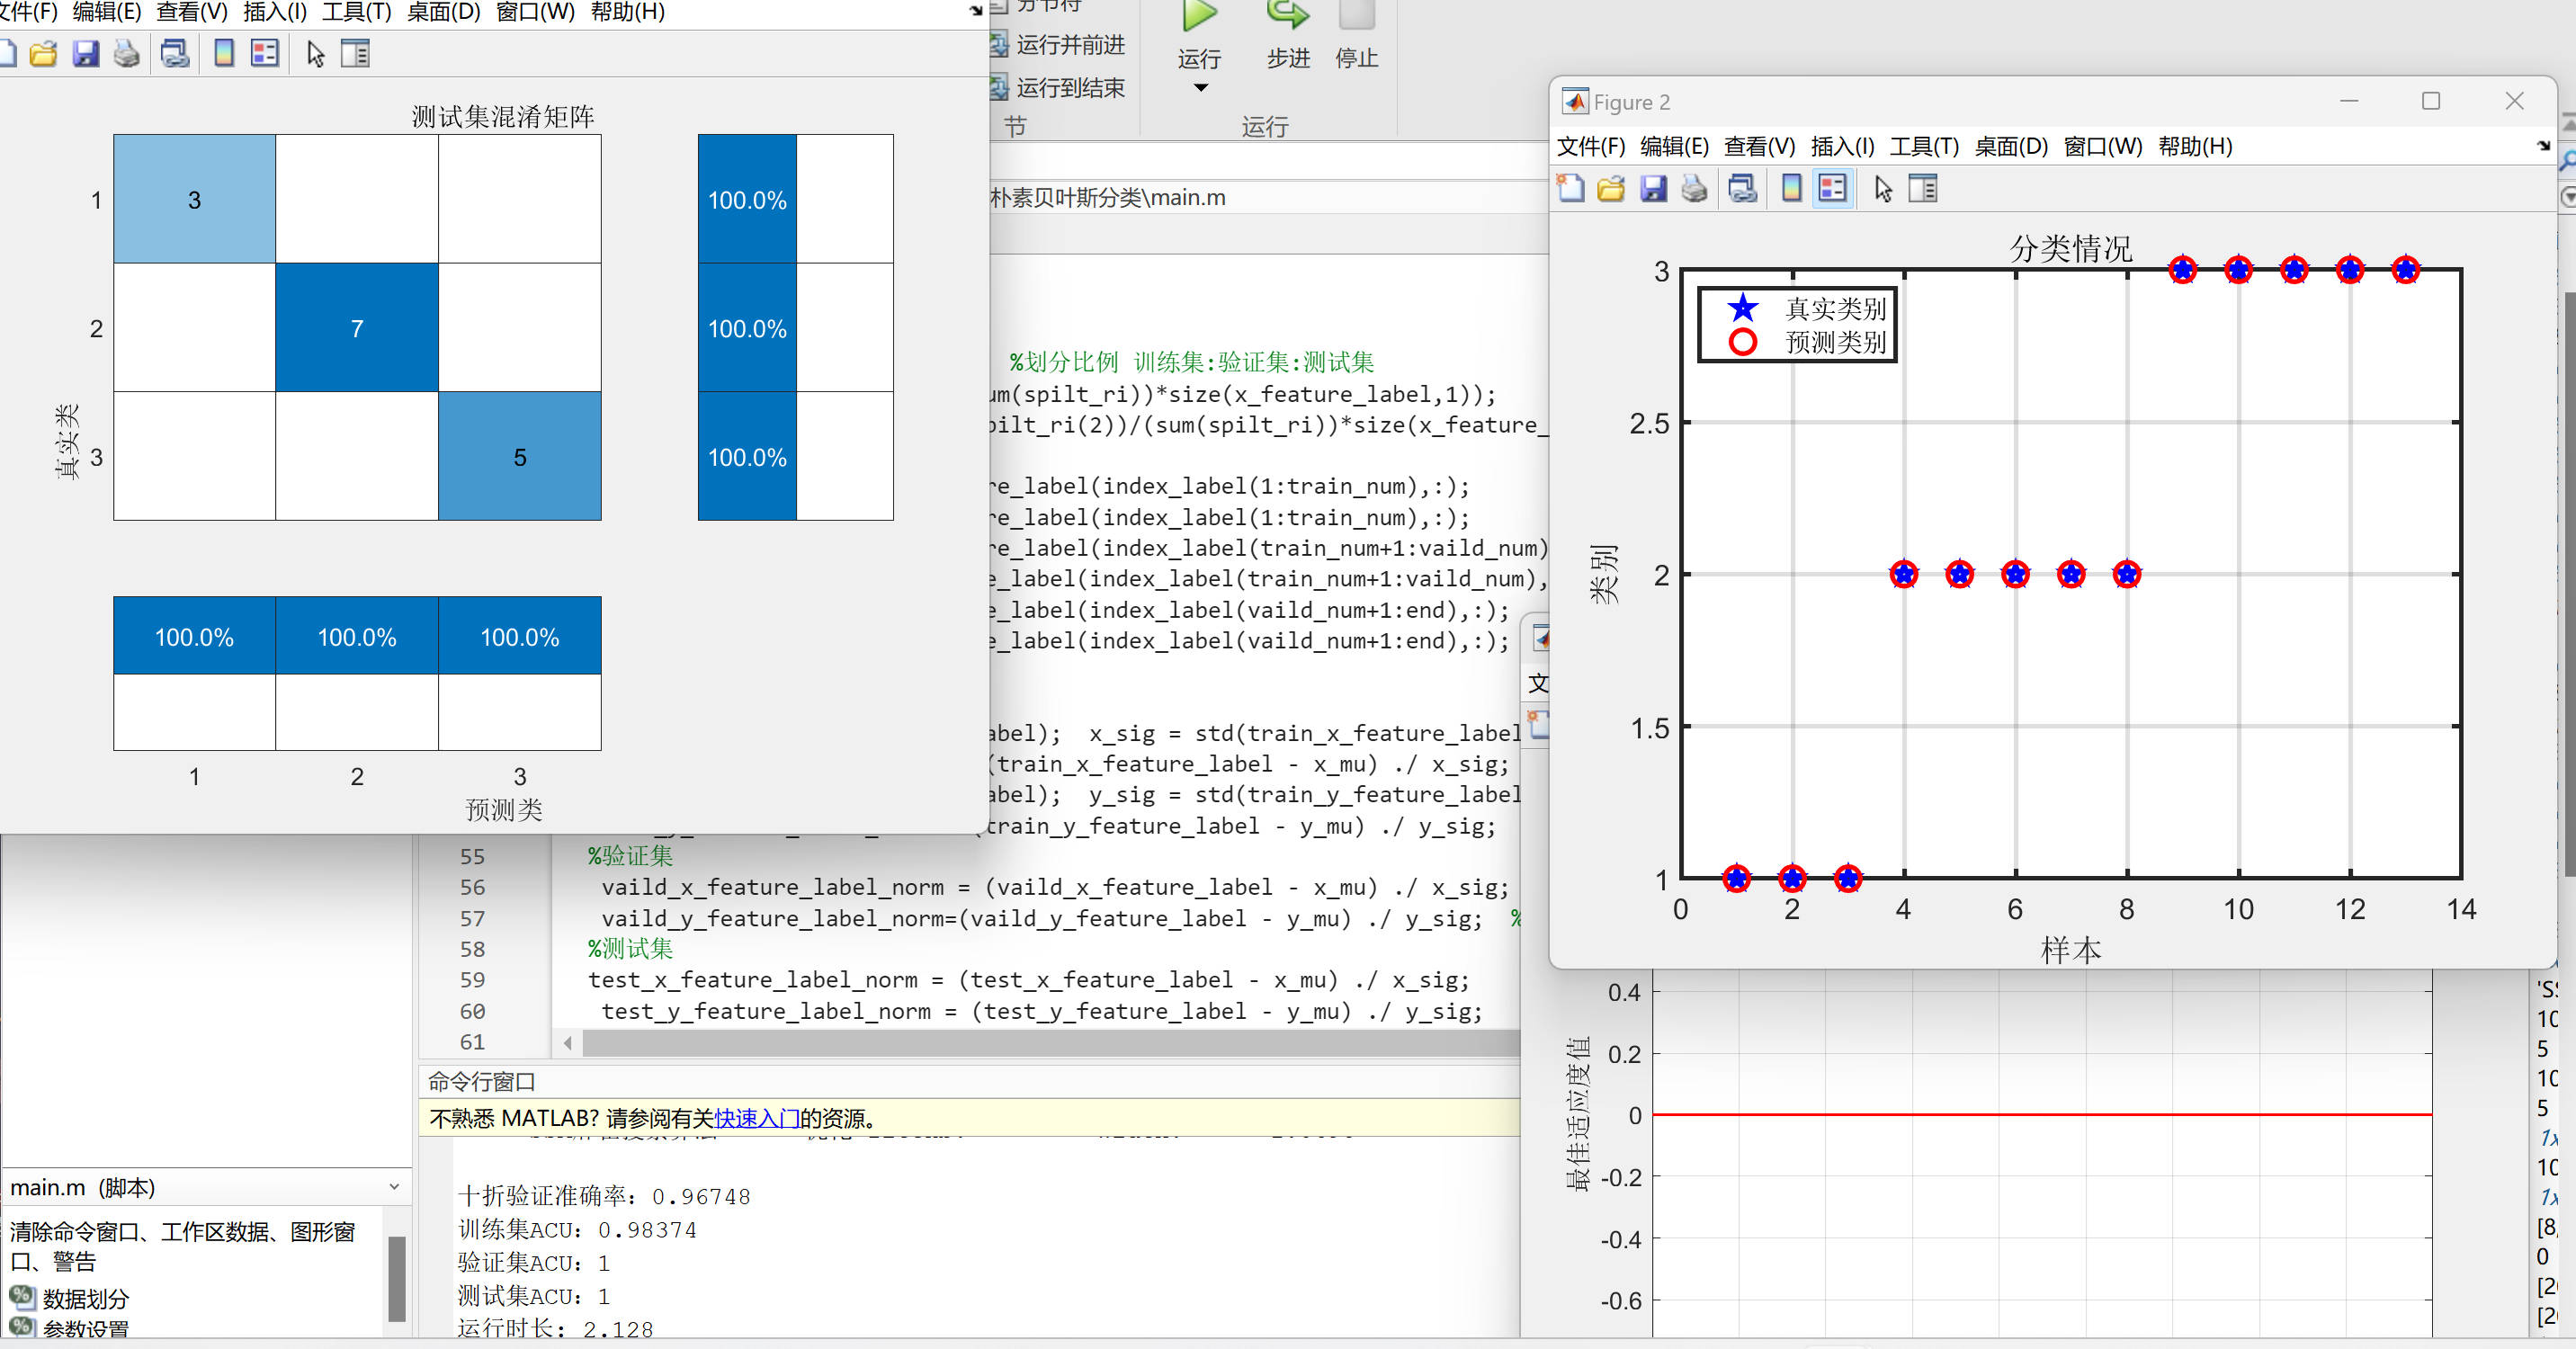Toggle colorbar in confusion matrix figure toolbar
This screenshot has width=2576, height=1349.
pyautogui.click(x=224, y=53)
